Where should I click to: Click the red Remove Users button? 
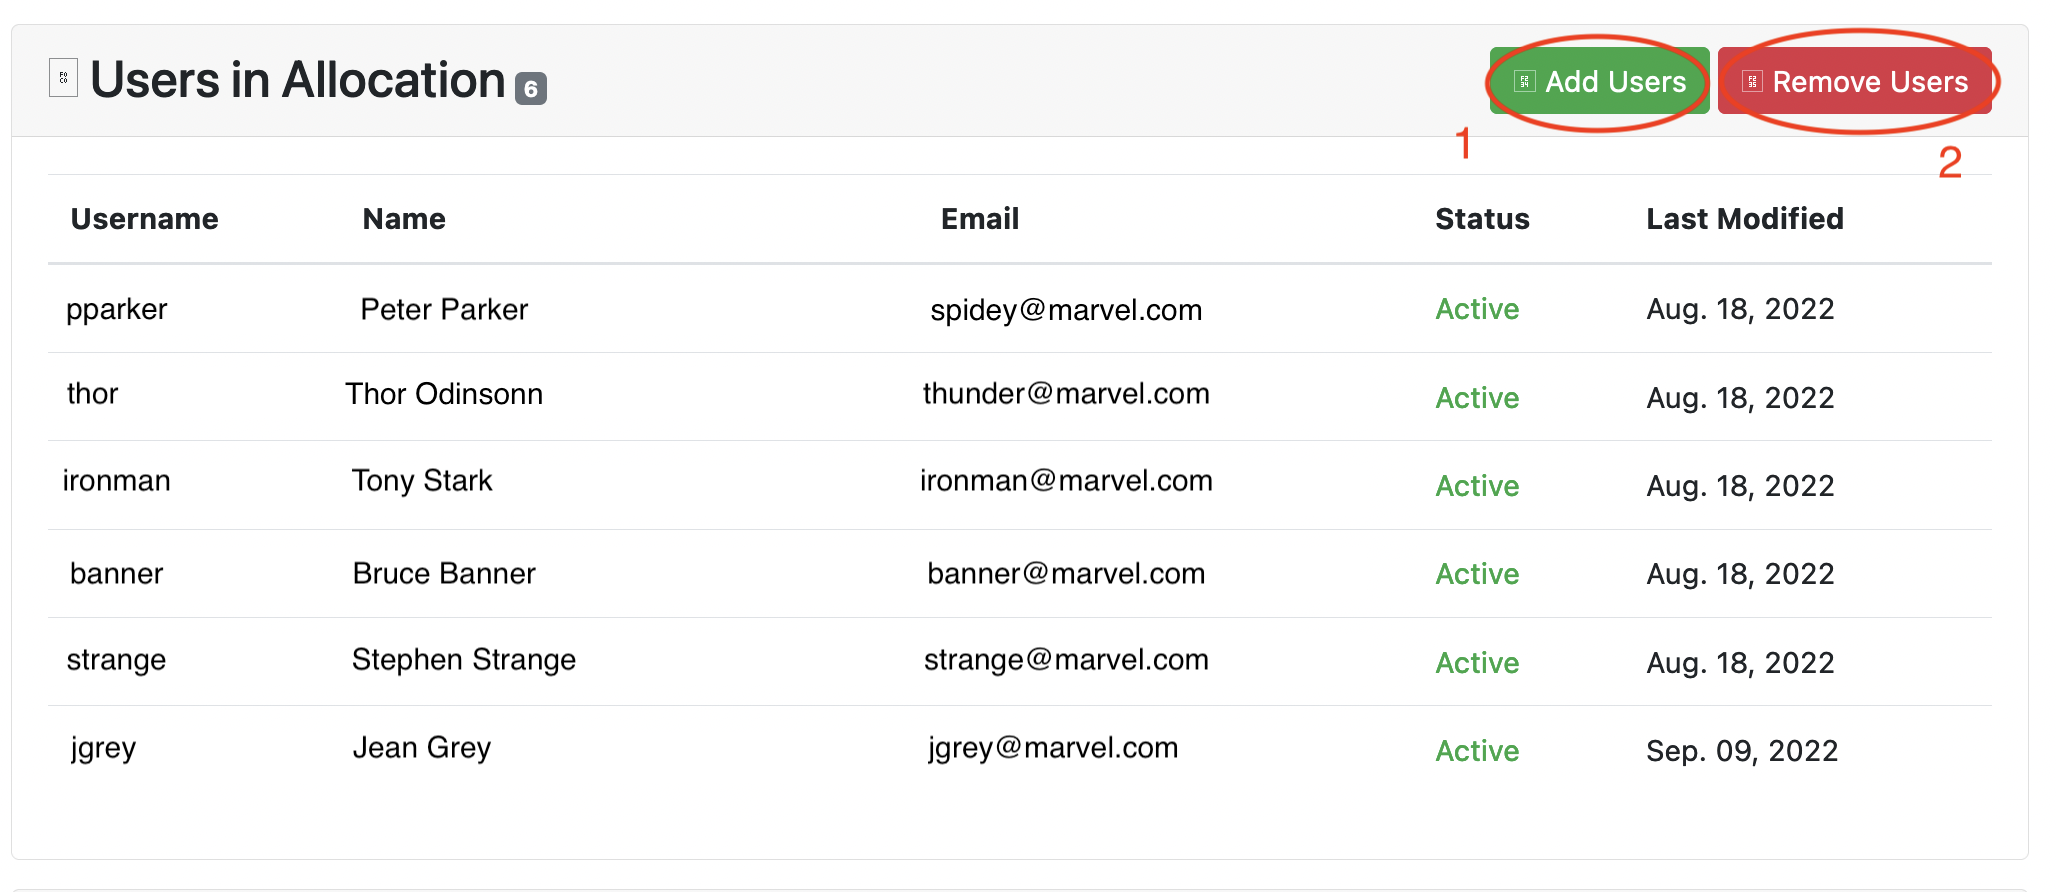(1855, 81)
